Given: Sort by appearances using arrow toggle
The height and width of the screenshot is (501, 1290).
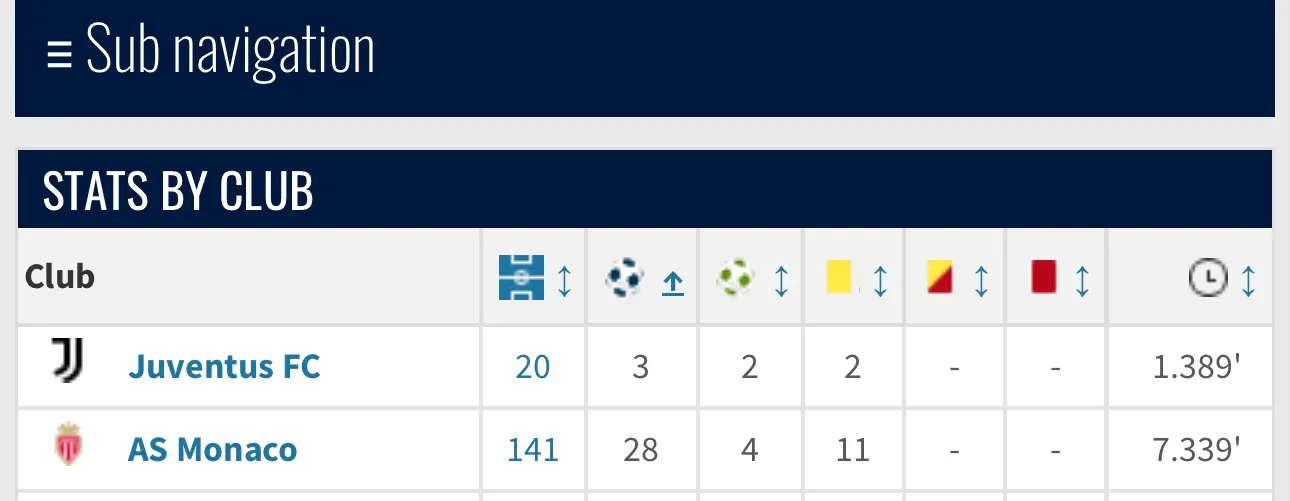Looking at the screenshot, I should coord(564,281).
